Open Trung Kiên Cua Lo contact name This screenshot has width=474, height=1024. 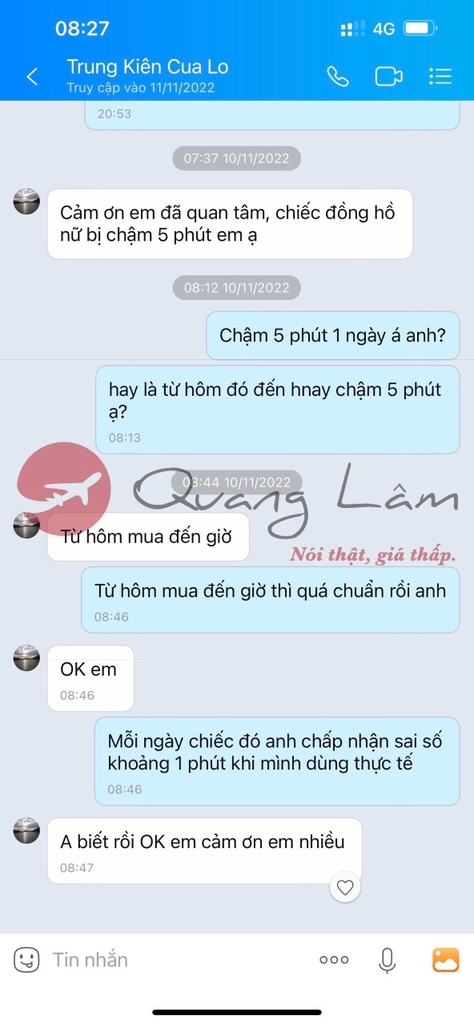148,67
